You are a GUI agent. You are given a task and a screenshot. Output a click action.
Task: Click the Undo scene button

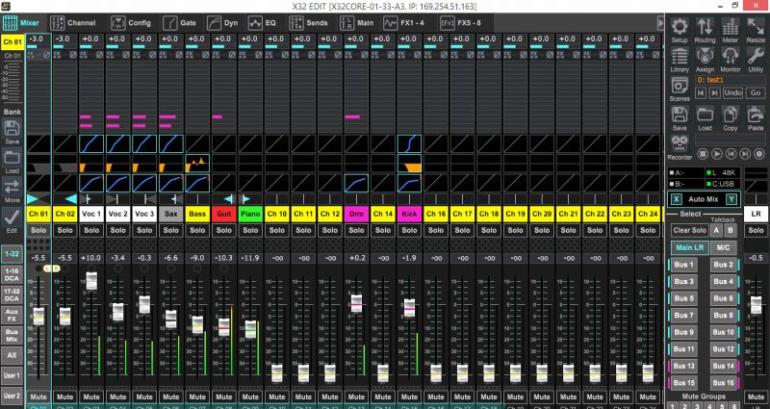pos(733,92)
